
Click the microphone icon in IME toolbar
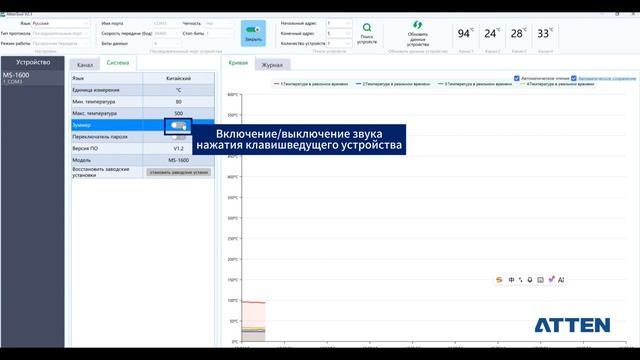point(530,280)
